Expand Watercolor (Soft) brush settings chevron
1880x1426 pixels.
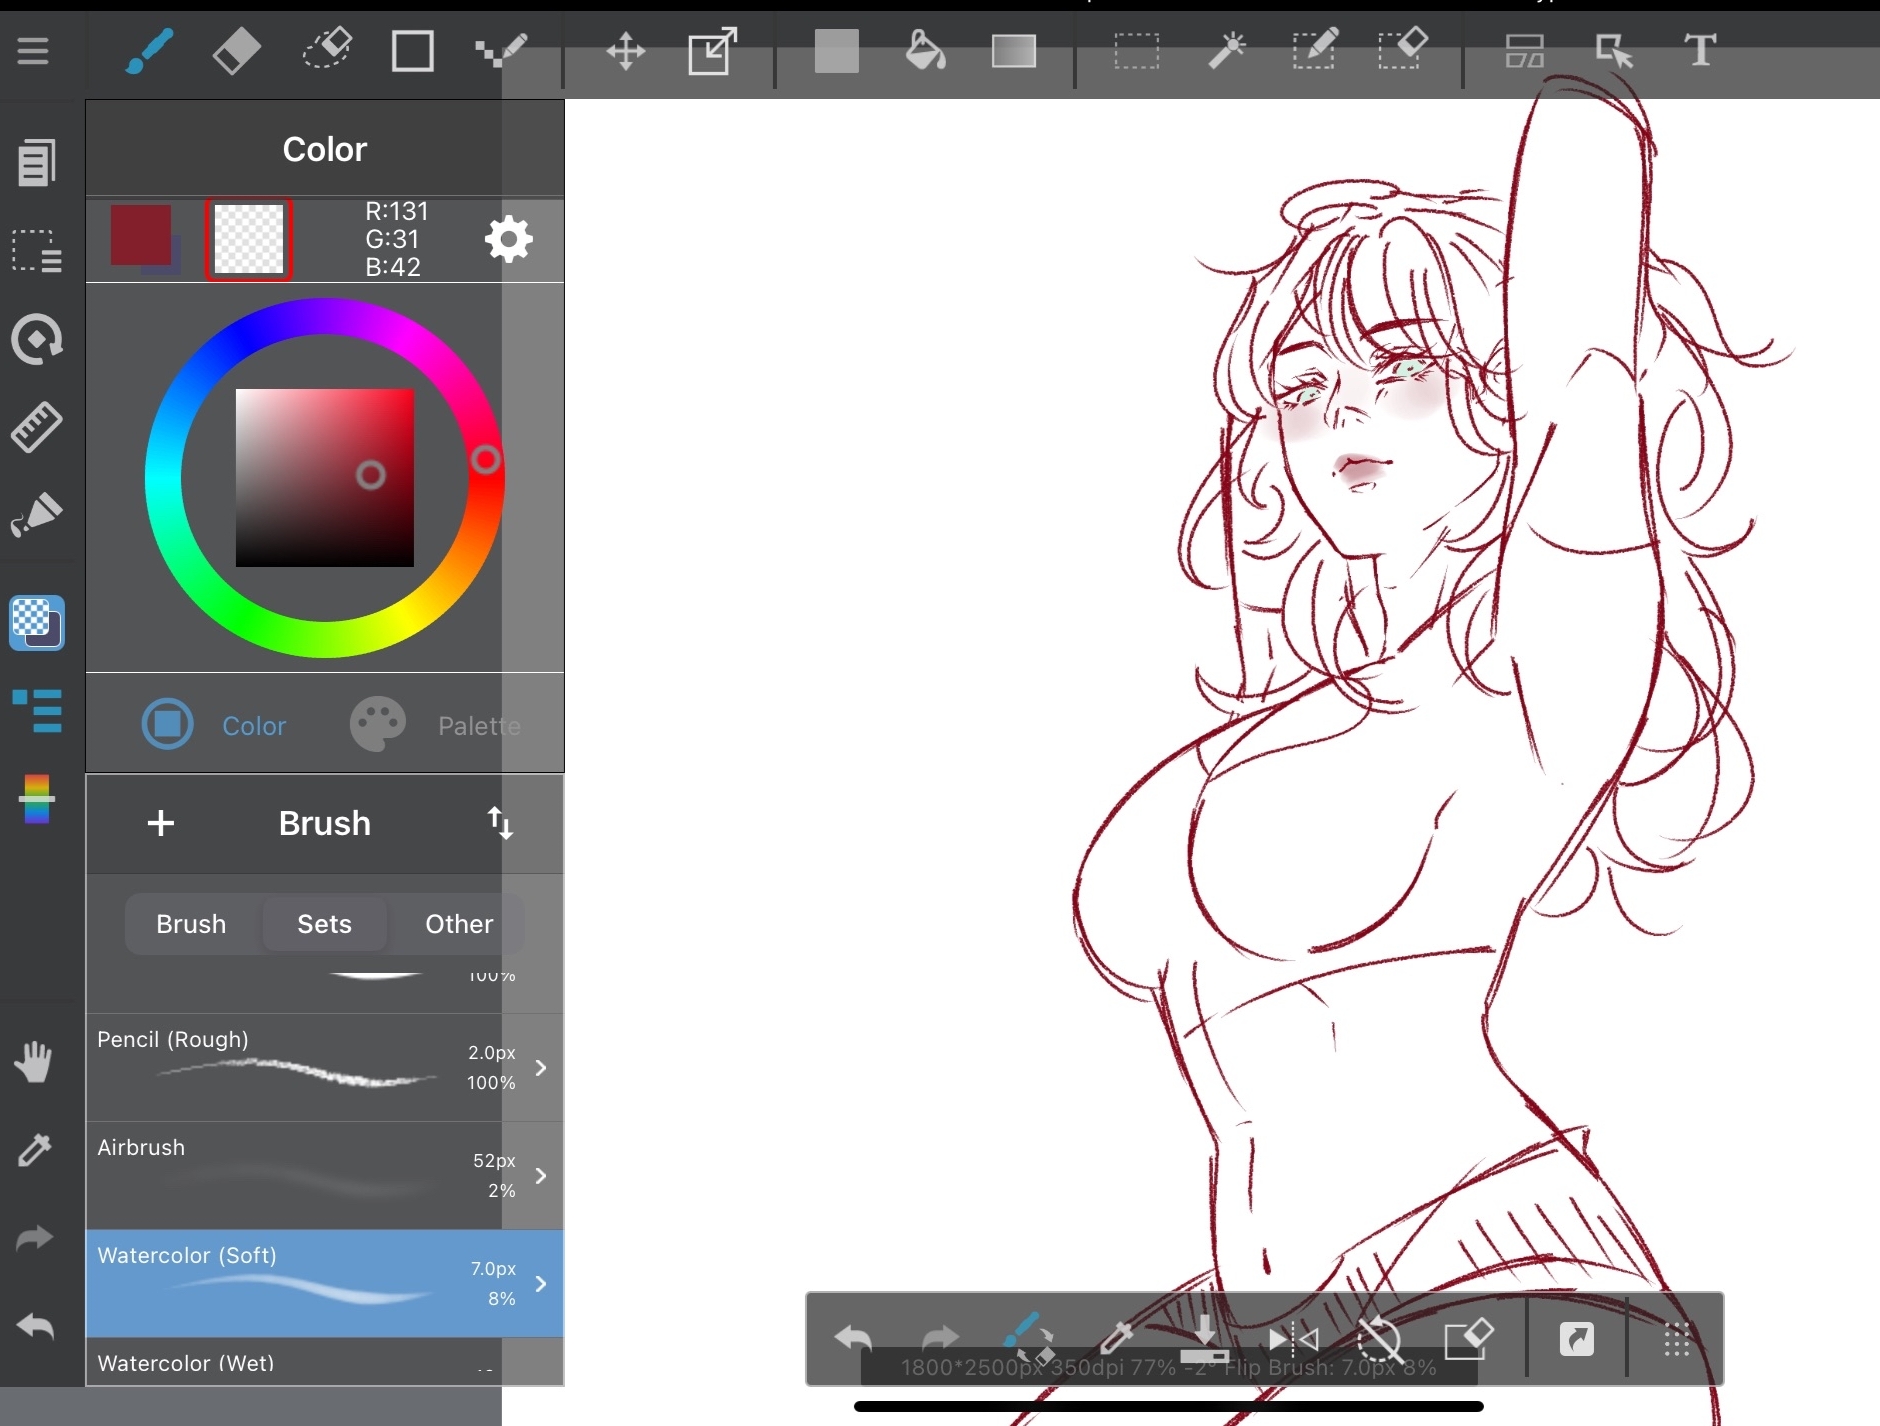coord(541,1283)
